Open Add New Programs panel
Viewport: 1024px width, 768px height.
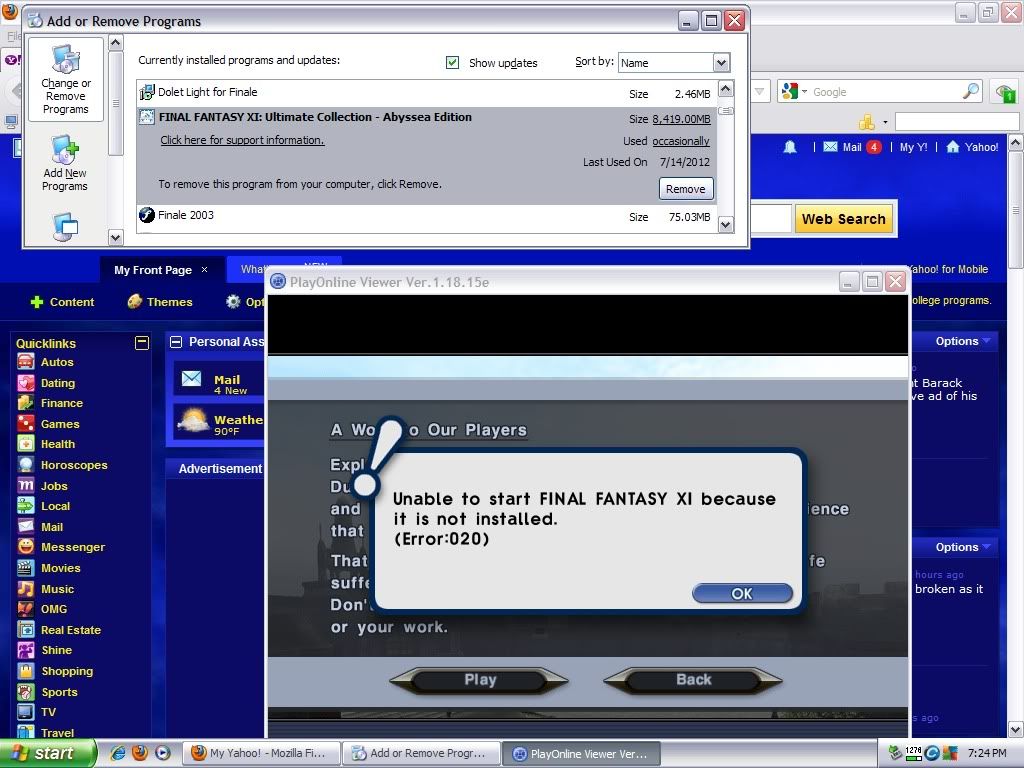[65, 163]
